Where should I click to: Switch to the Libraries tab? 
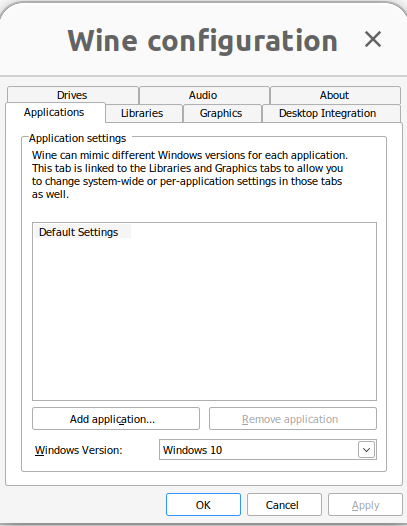(x=144, y=113)
